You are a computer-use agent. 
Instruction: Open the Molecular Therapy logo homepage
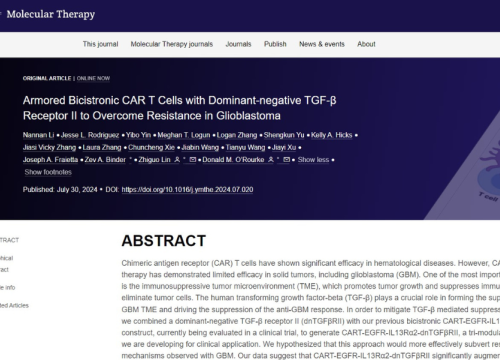pyautogui.click(x=51, y=14)
